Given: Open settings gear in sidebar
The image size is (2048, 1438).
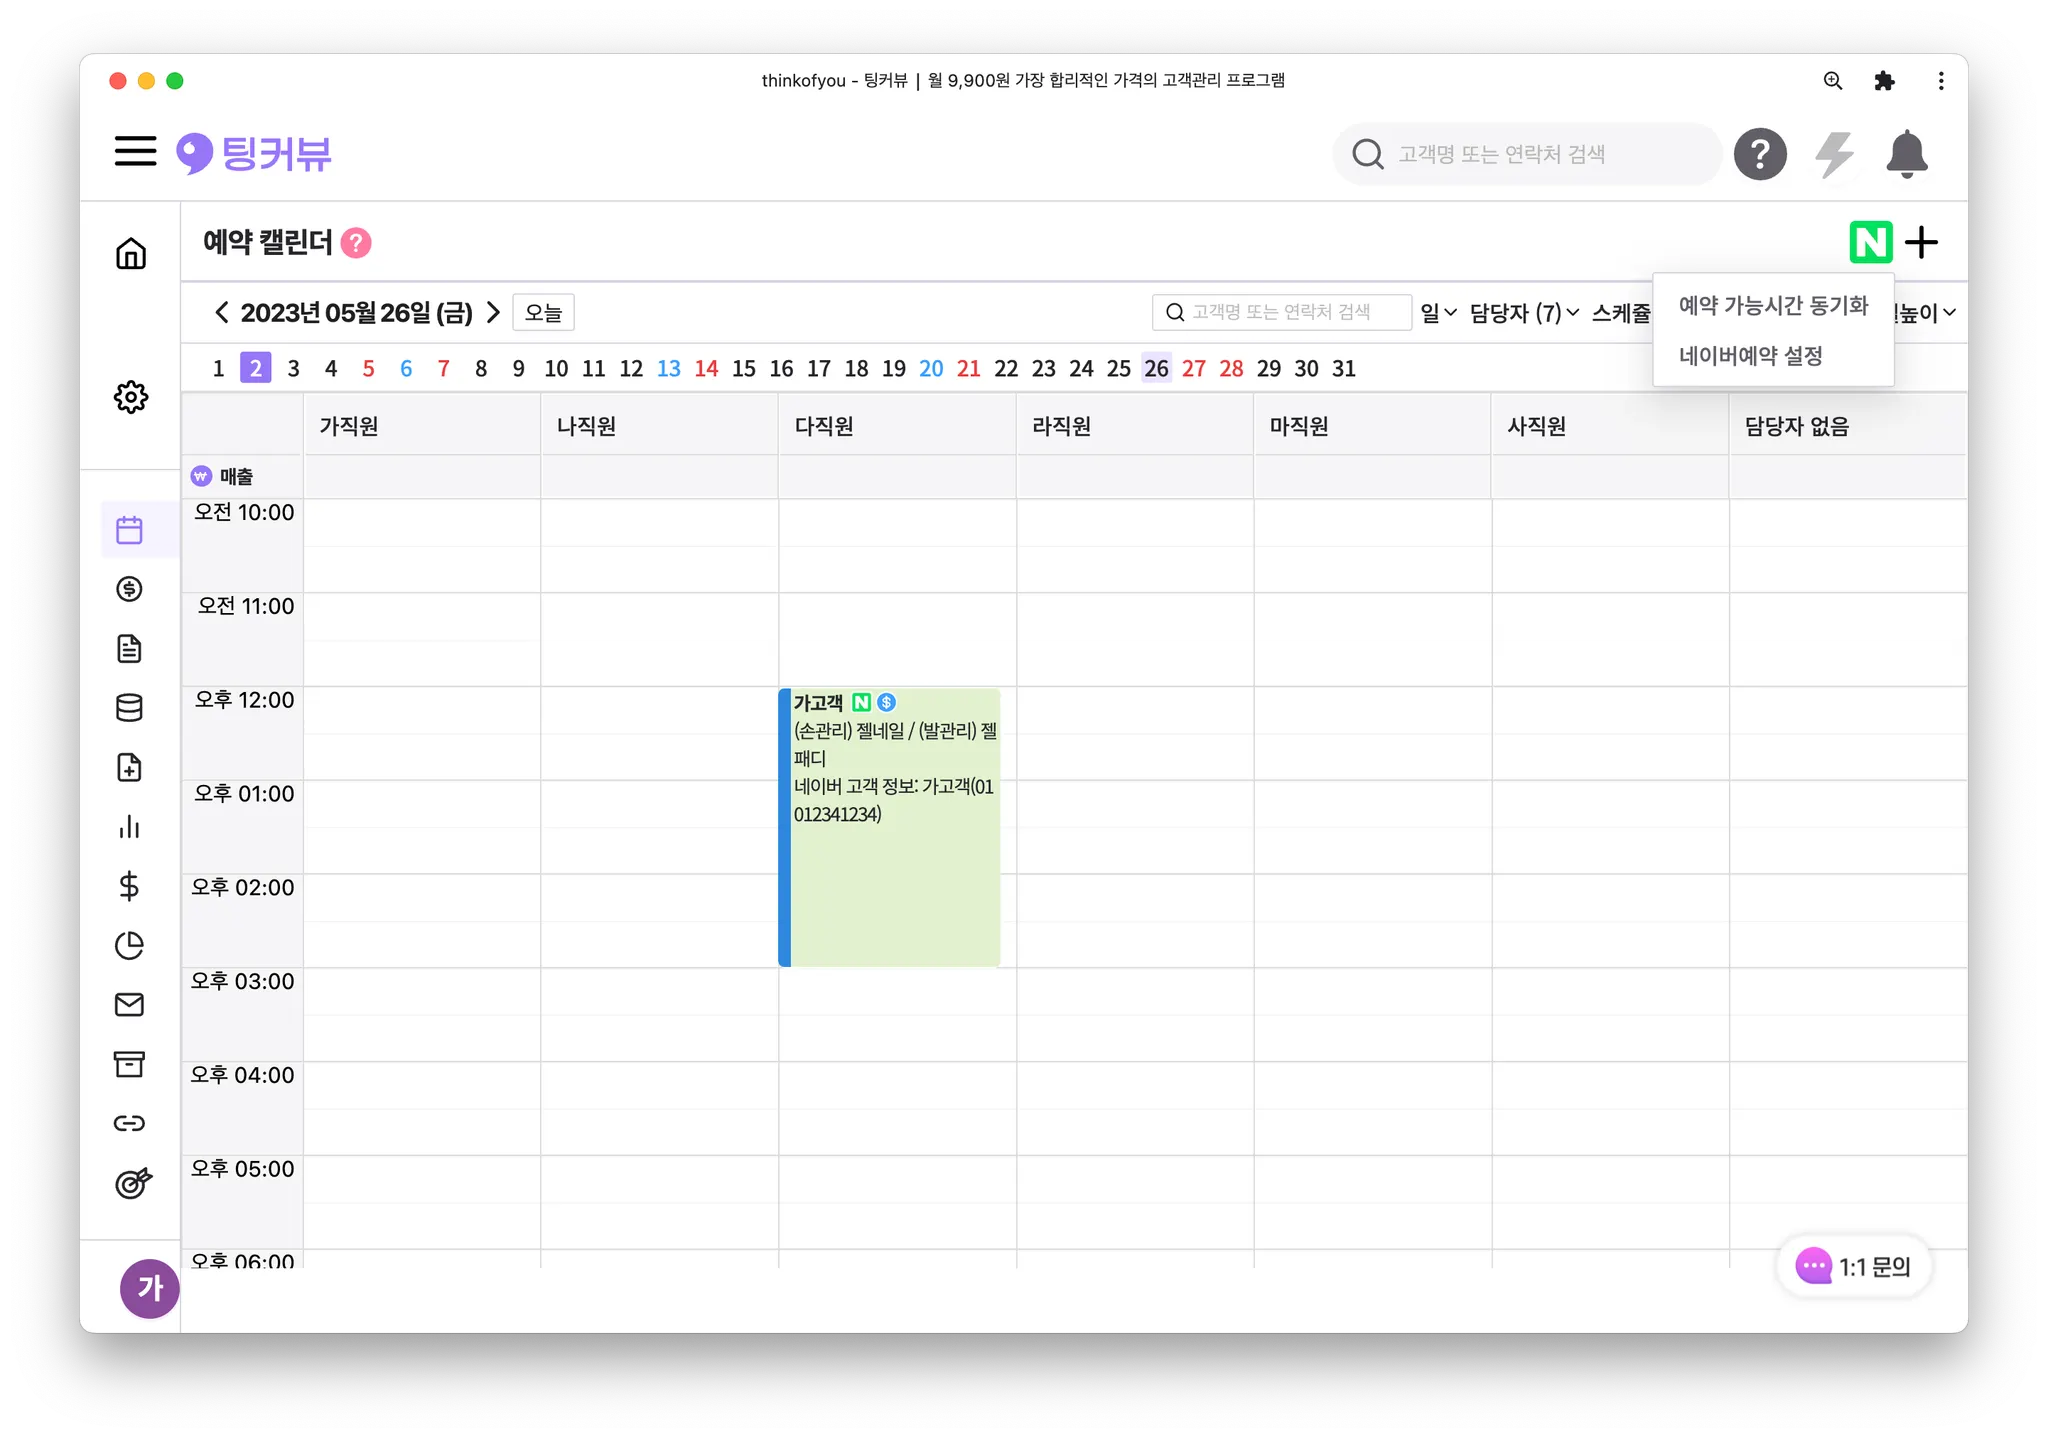Looking at the screenshot, I should [130, 397].
